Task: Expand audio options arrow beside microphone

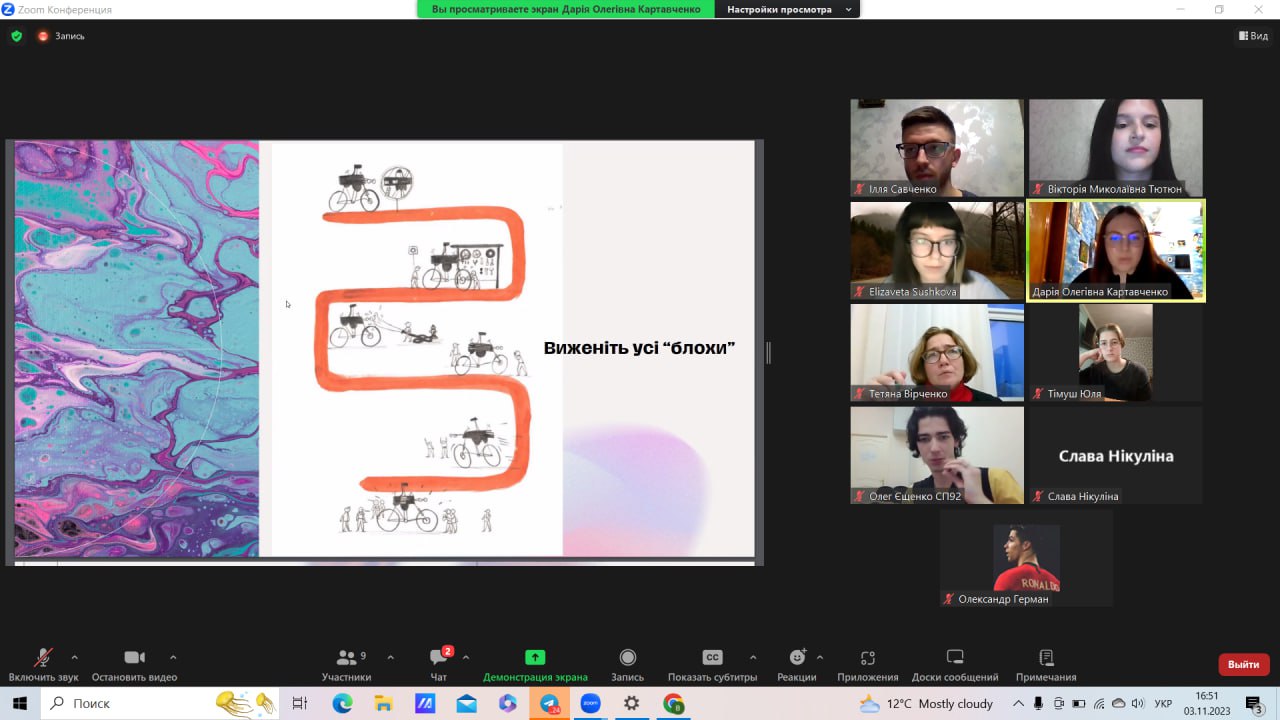Action: click(74, 657)
